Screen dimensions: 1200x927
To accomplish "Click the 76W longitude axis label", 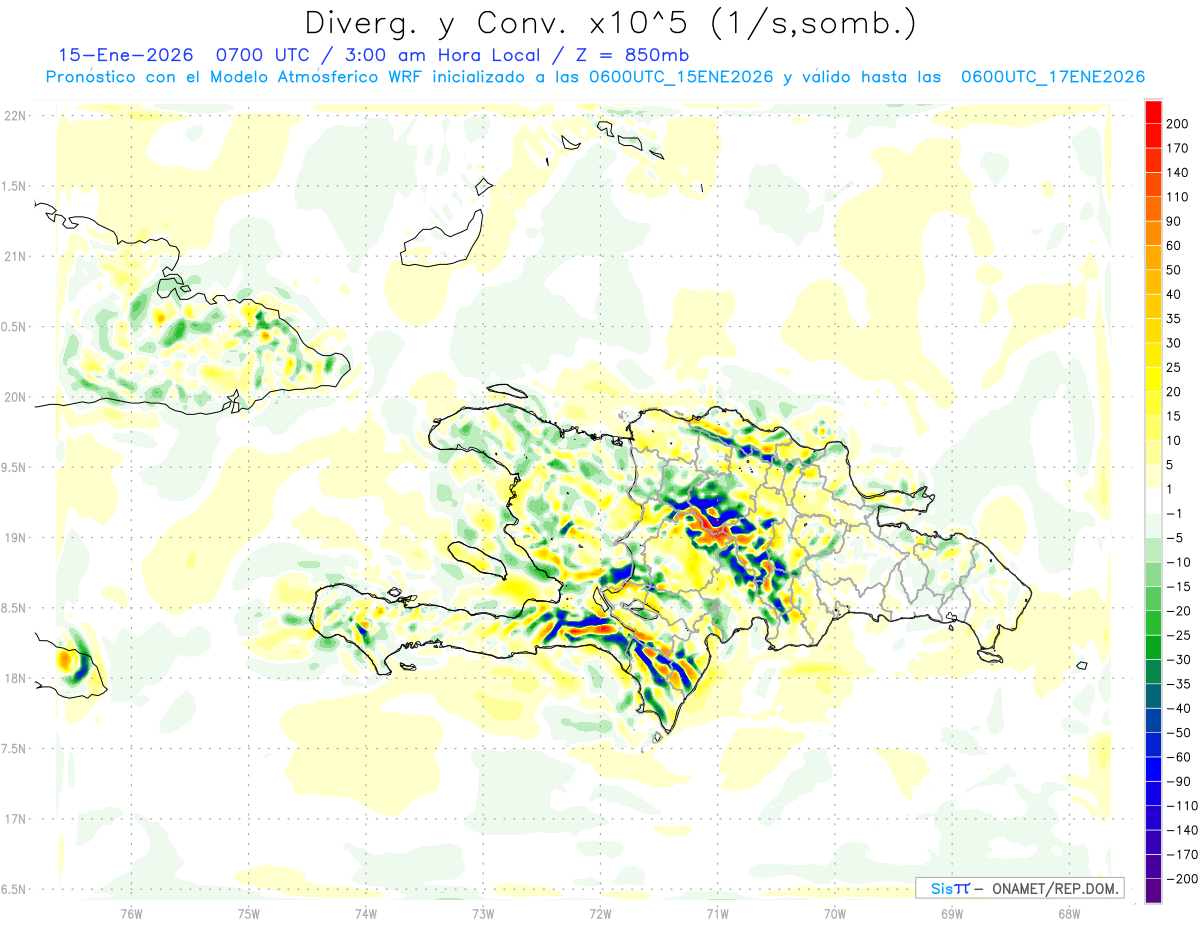I will (x=131, y=912).
